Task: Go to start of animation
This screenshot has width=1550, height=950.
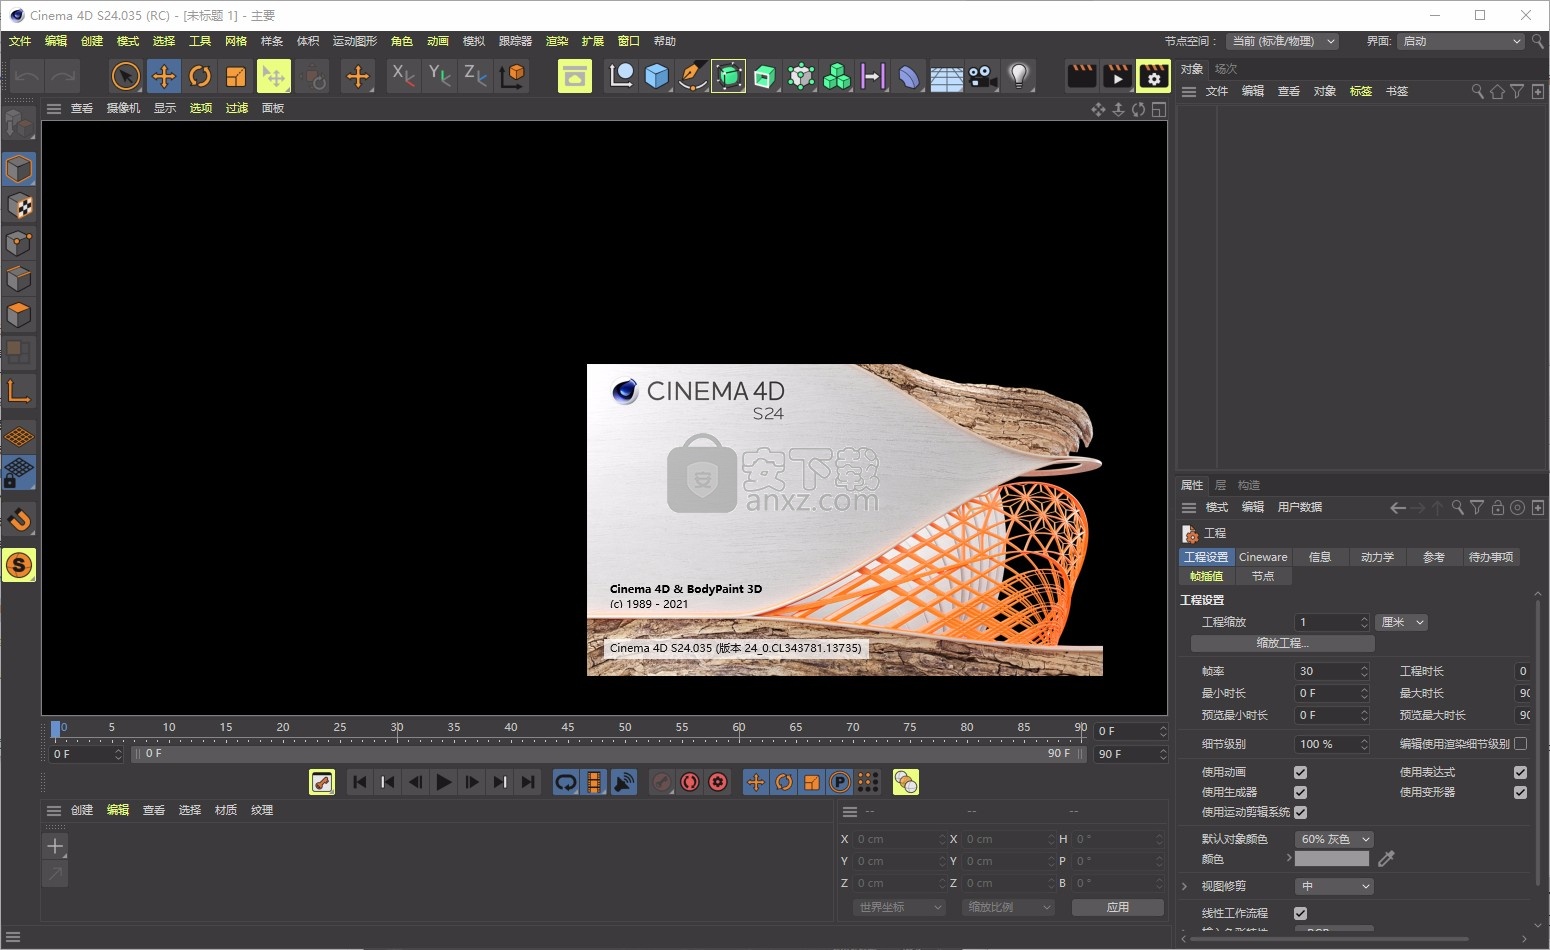Action: pos(360,782)
